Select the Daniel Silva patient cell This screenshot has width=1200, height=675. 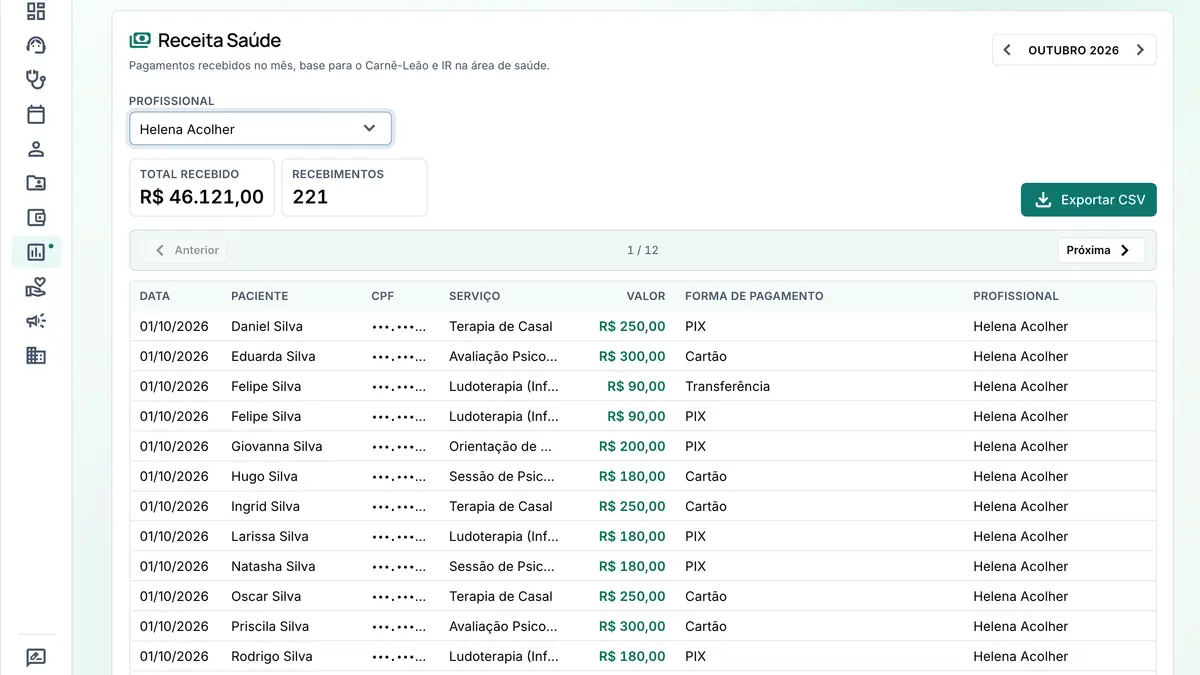267,326
